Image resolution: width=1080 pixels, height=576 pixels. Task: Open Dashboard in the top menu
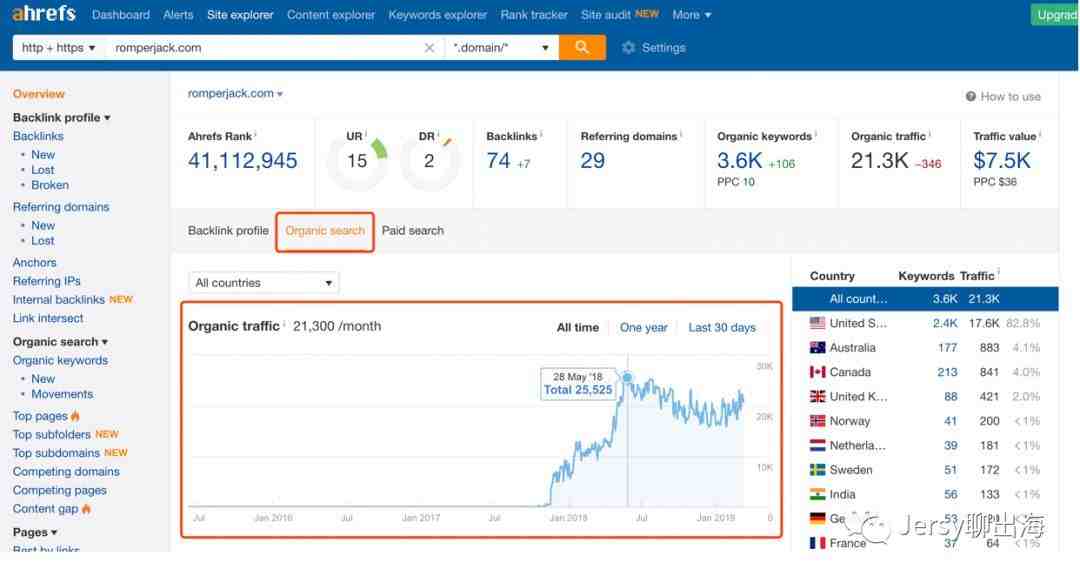coord(121,14)
